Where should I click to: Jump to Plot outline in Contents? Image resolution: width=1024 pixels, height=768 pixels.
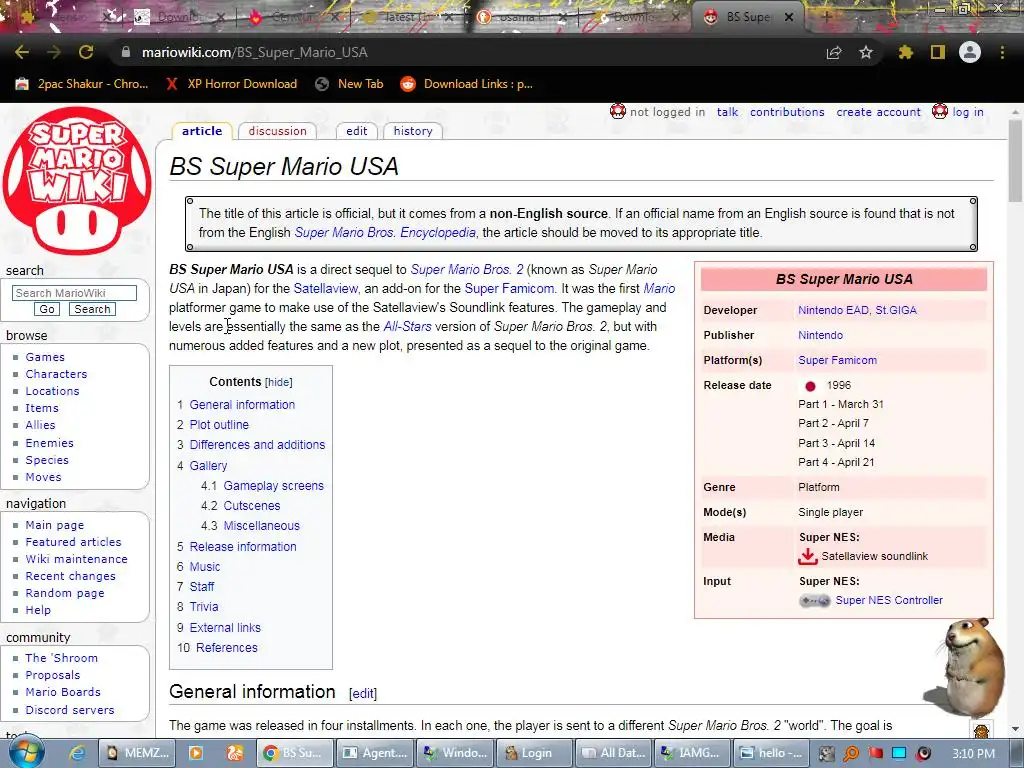point(219,424)
